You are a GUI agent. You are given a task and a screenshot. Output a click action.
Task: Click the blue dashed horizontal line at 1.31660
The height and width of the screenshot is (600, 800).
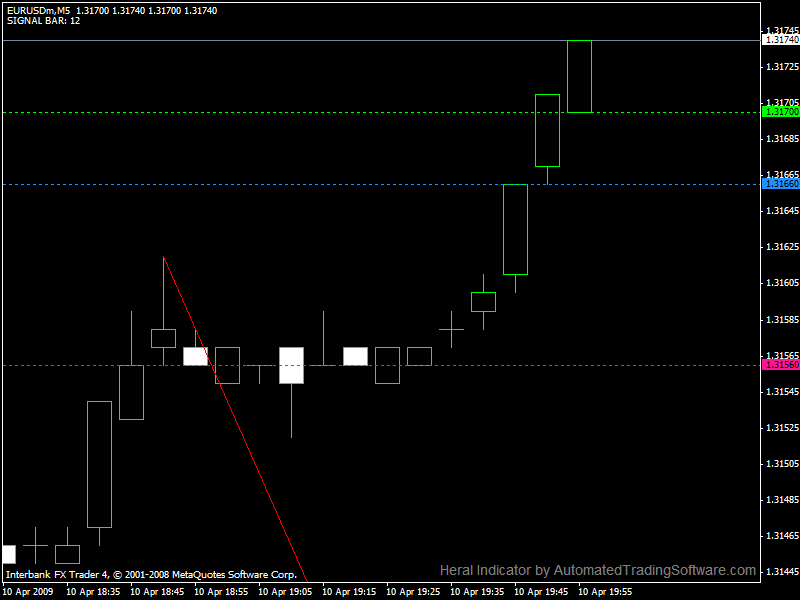click(x=382, y=184)
